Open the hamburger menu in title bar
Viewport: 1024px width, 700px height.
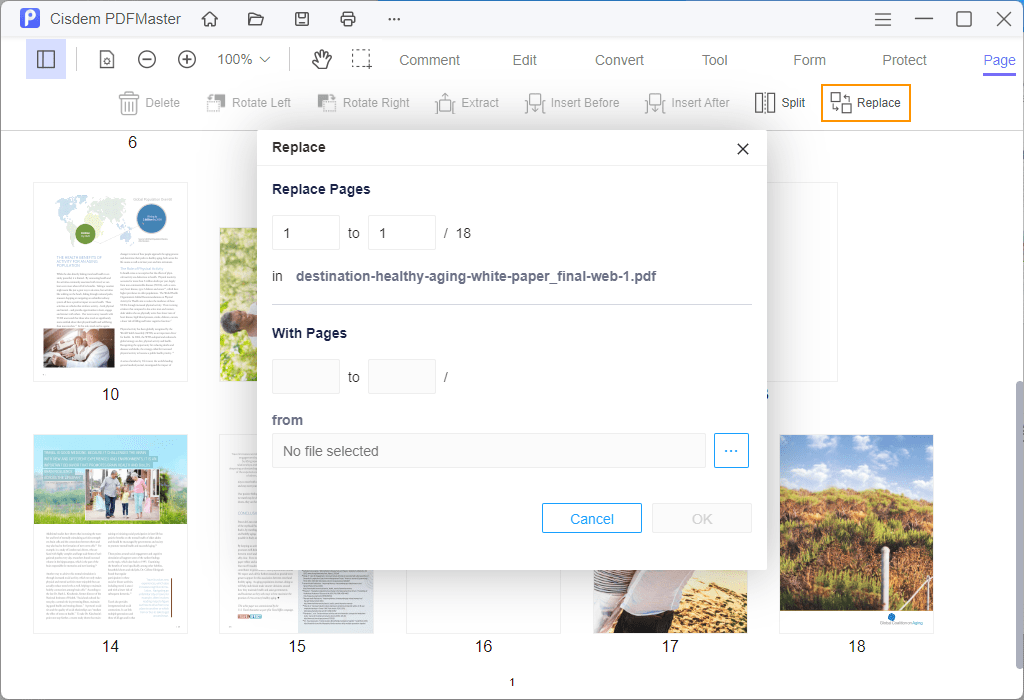coord(883,19)
